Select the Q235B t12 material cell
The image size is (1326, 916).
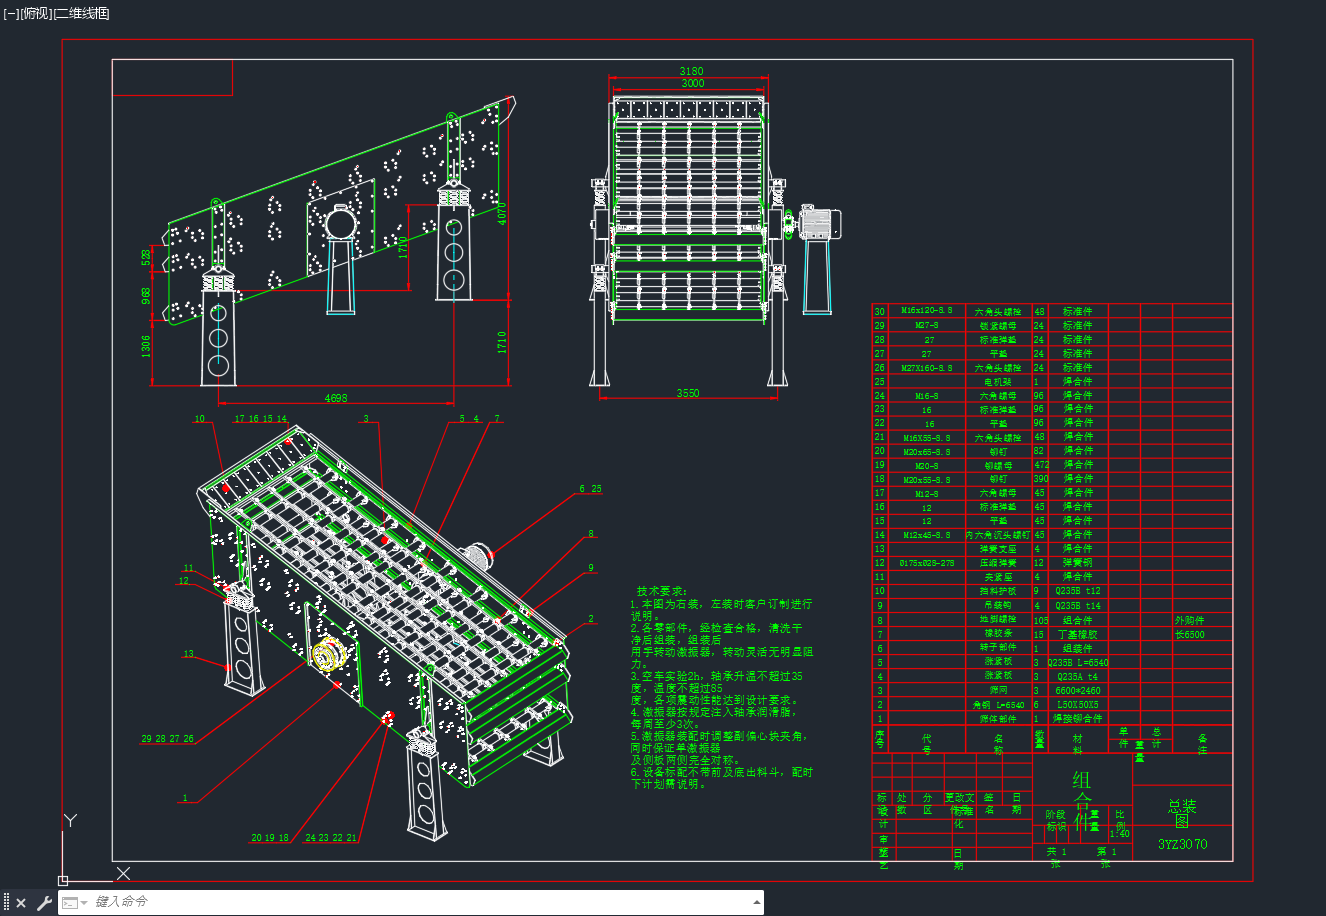pos(1078,591)
